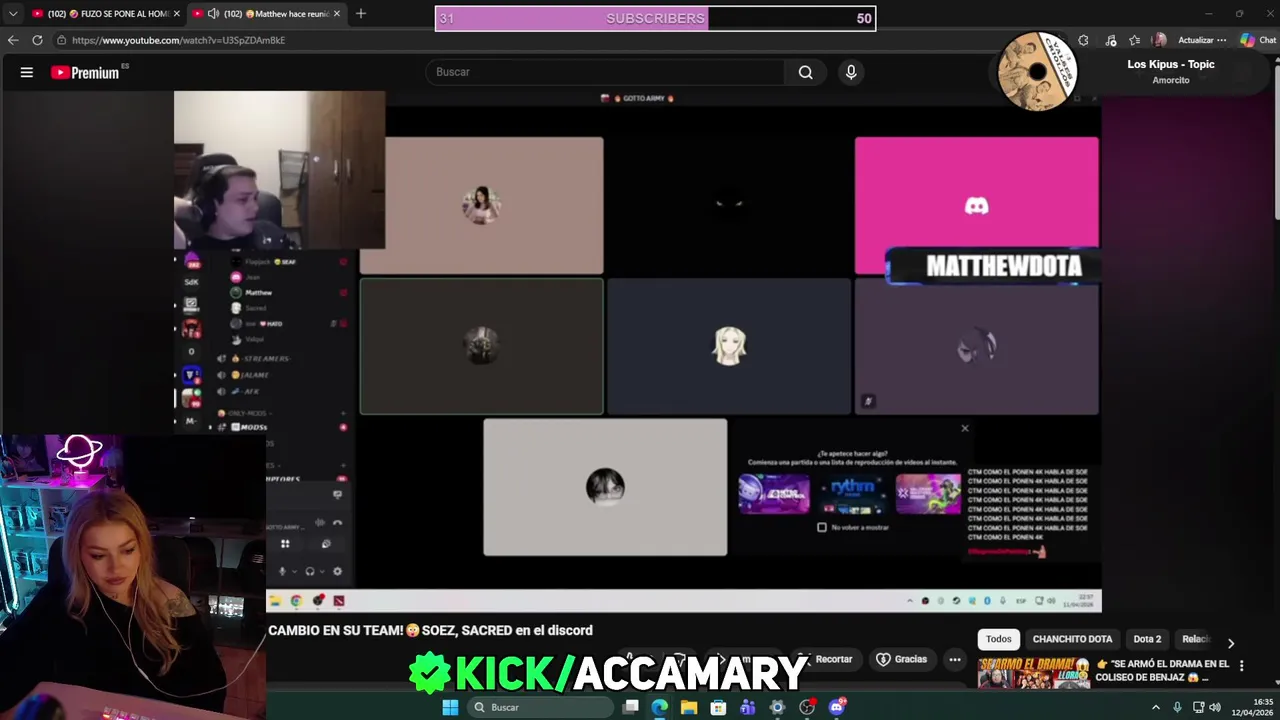The image size is (1280, 720).
Task: Open Microsoft Edge from taskbar
Action: (660, 707)
